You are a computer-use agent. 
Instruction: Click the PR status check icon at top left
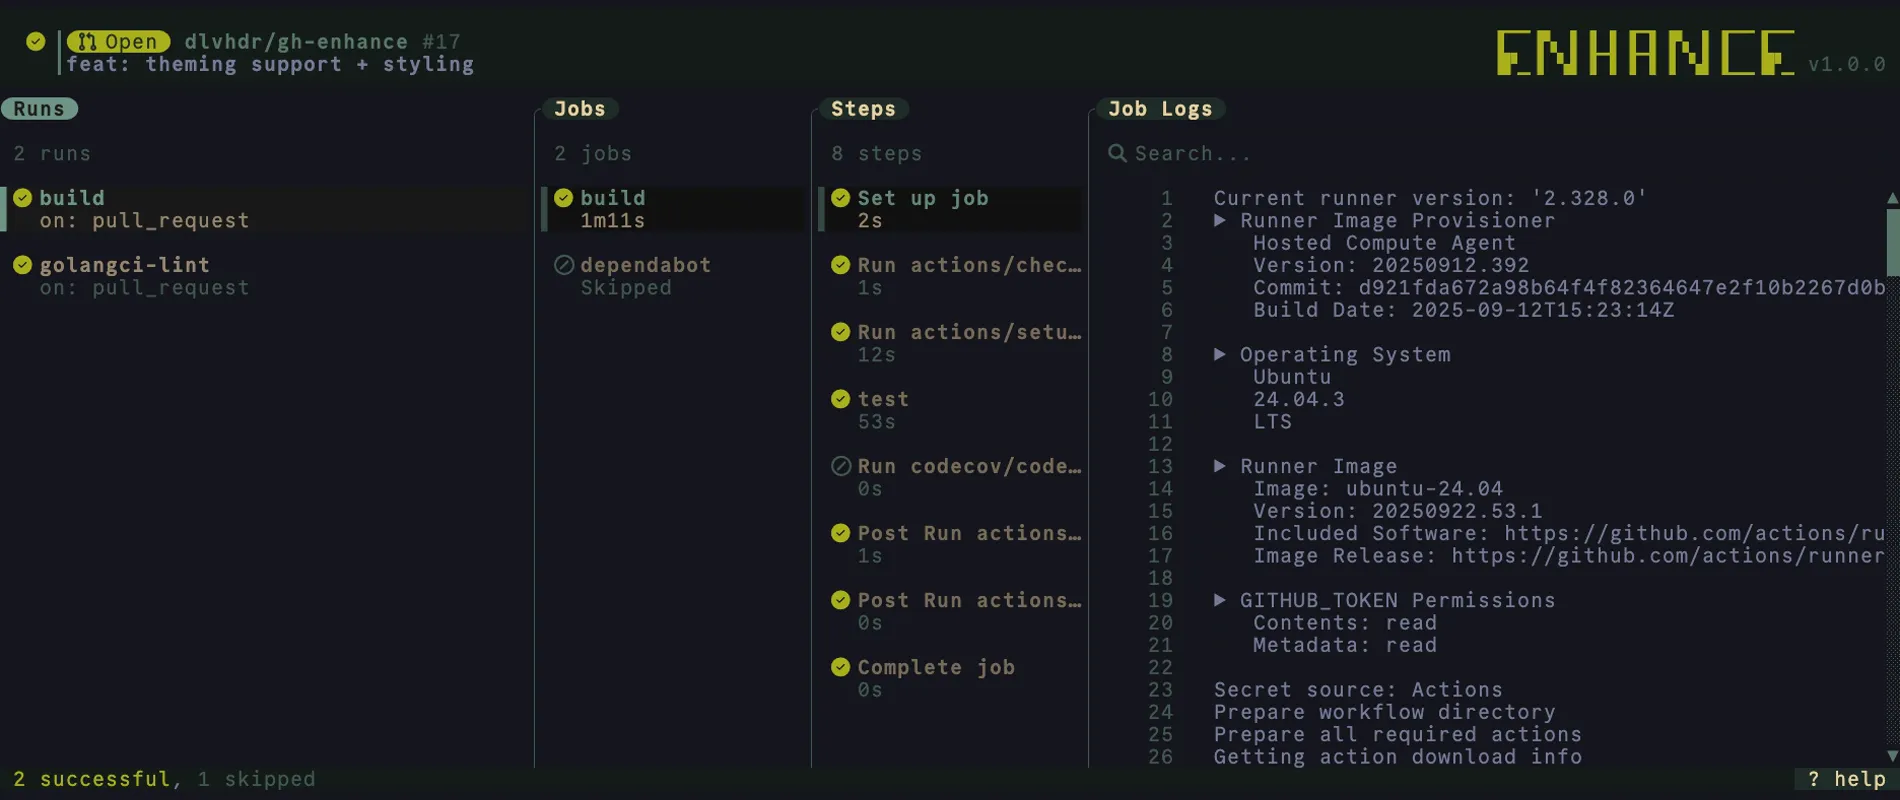pyautogui.click(x=36, y=41)
